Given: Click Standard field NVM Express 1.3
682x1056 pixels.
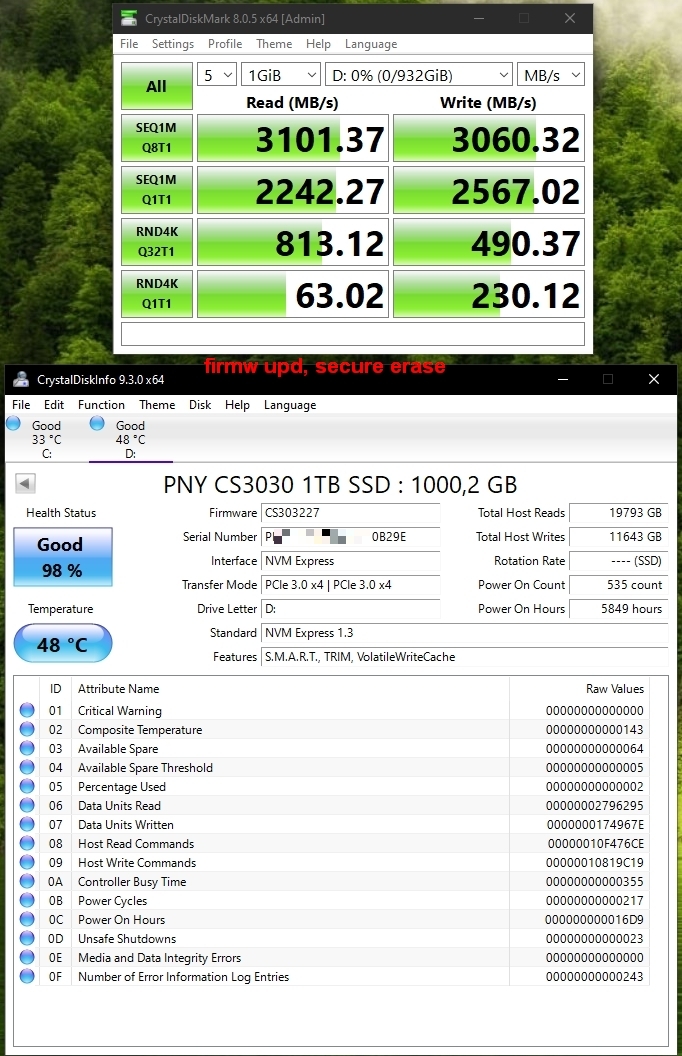Looking at the screenshot, I should click(465, 632).
